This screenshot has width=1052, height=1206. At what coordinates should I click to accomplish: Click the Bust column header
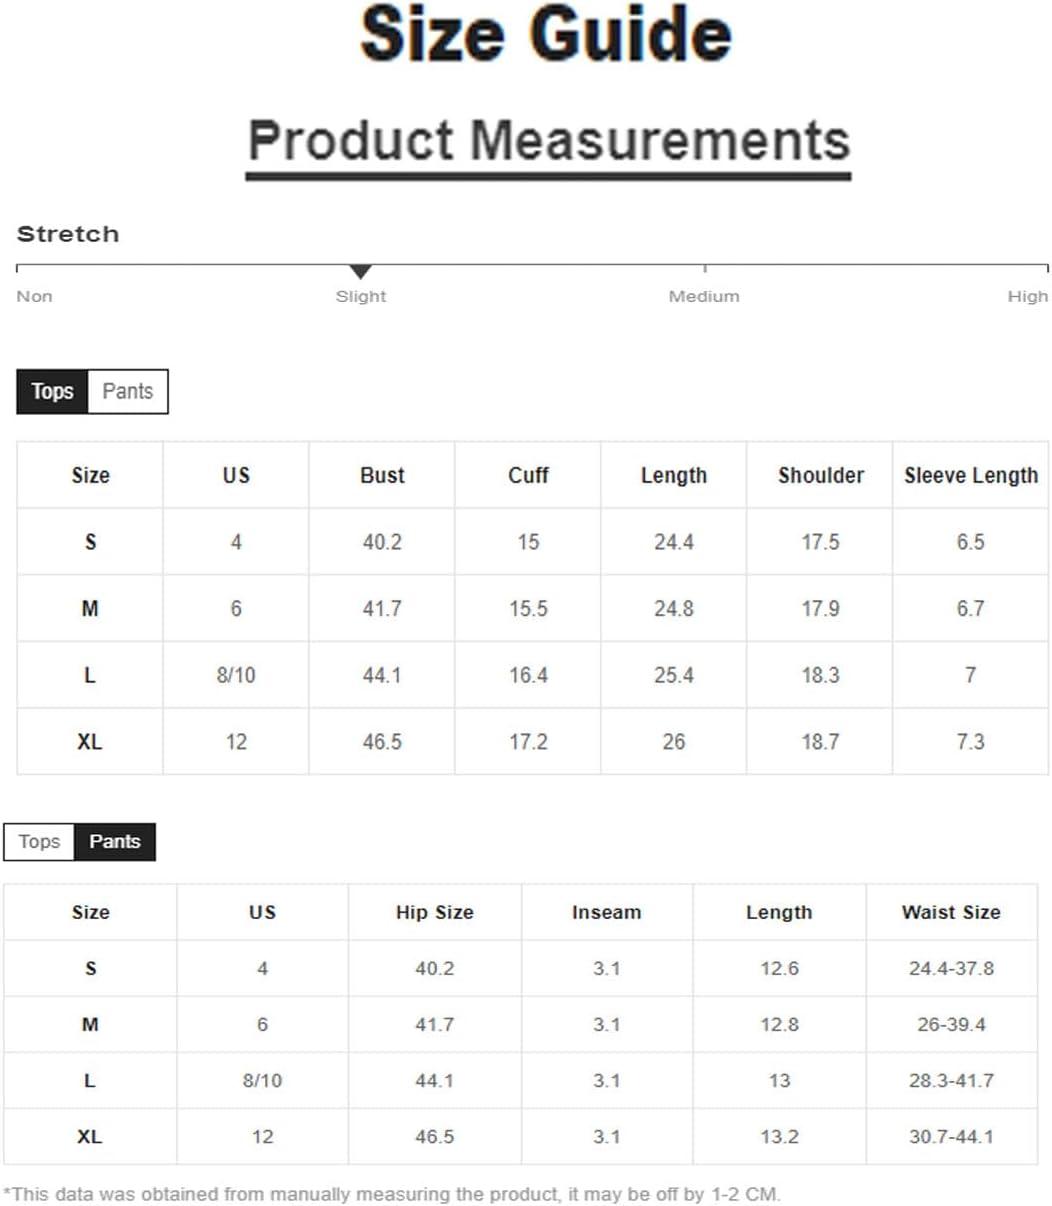(x=382, y=475)
